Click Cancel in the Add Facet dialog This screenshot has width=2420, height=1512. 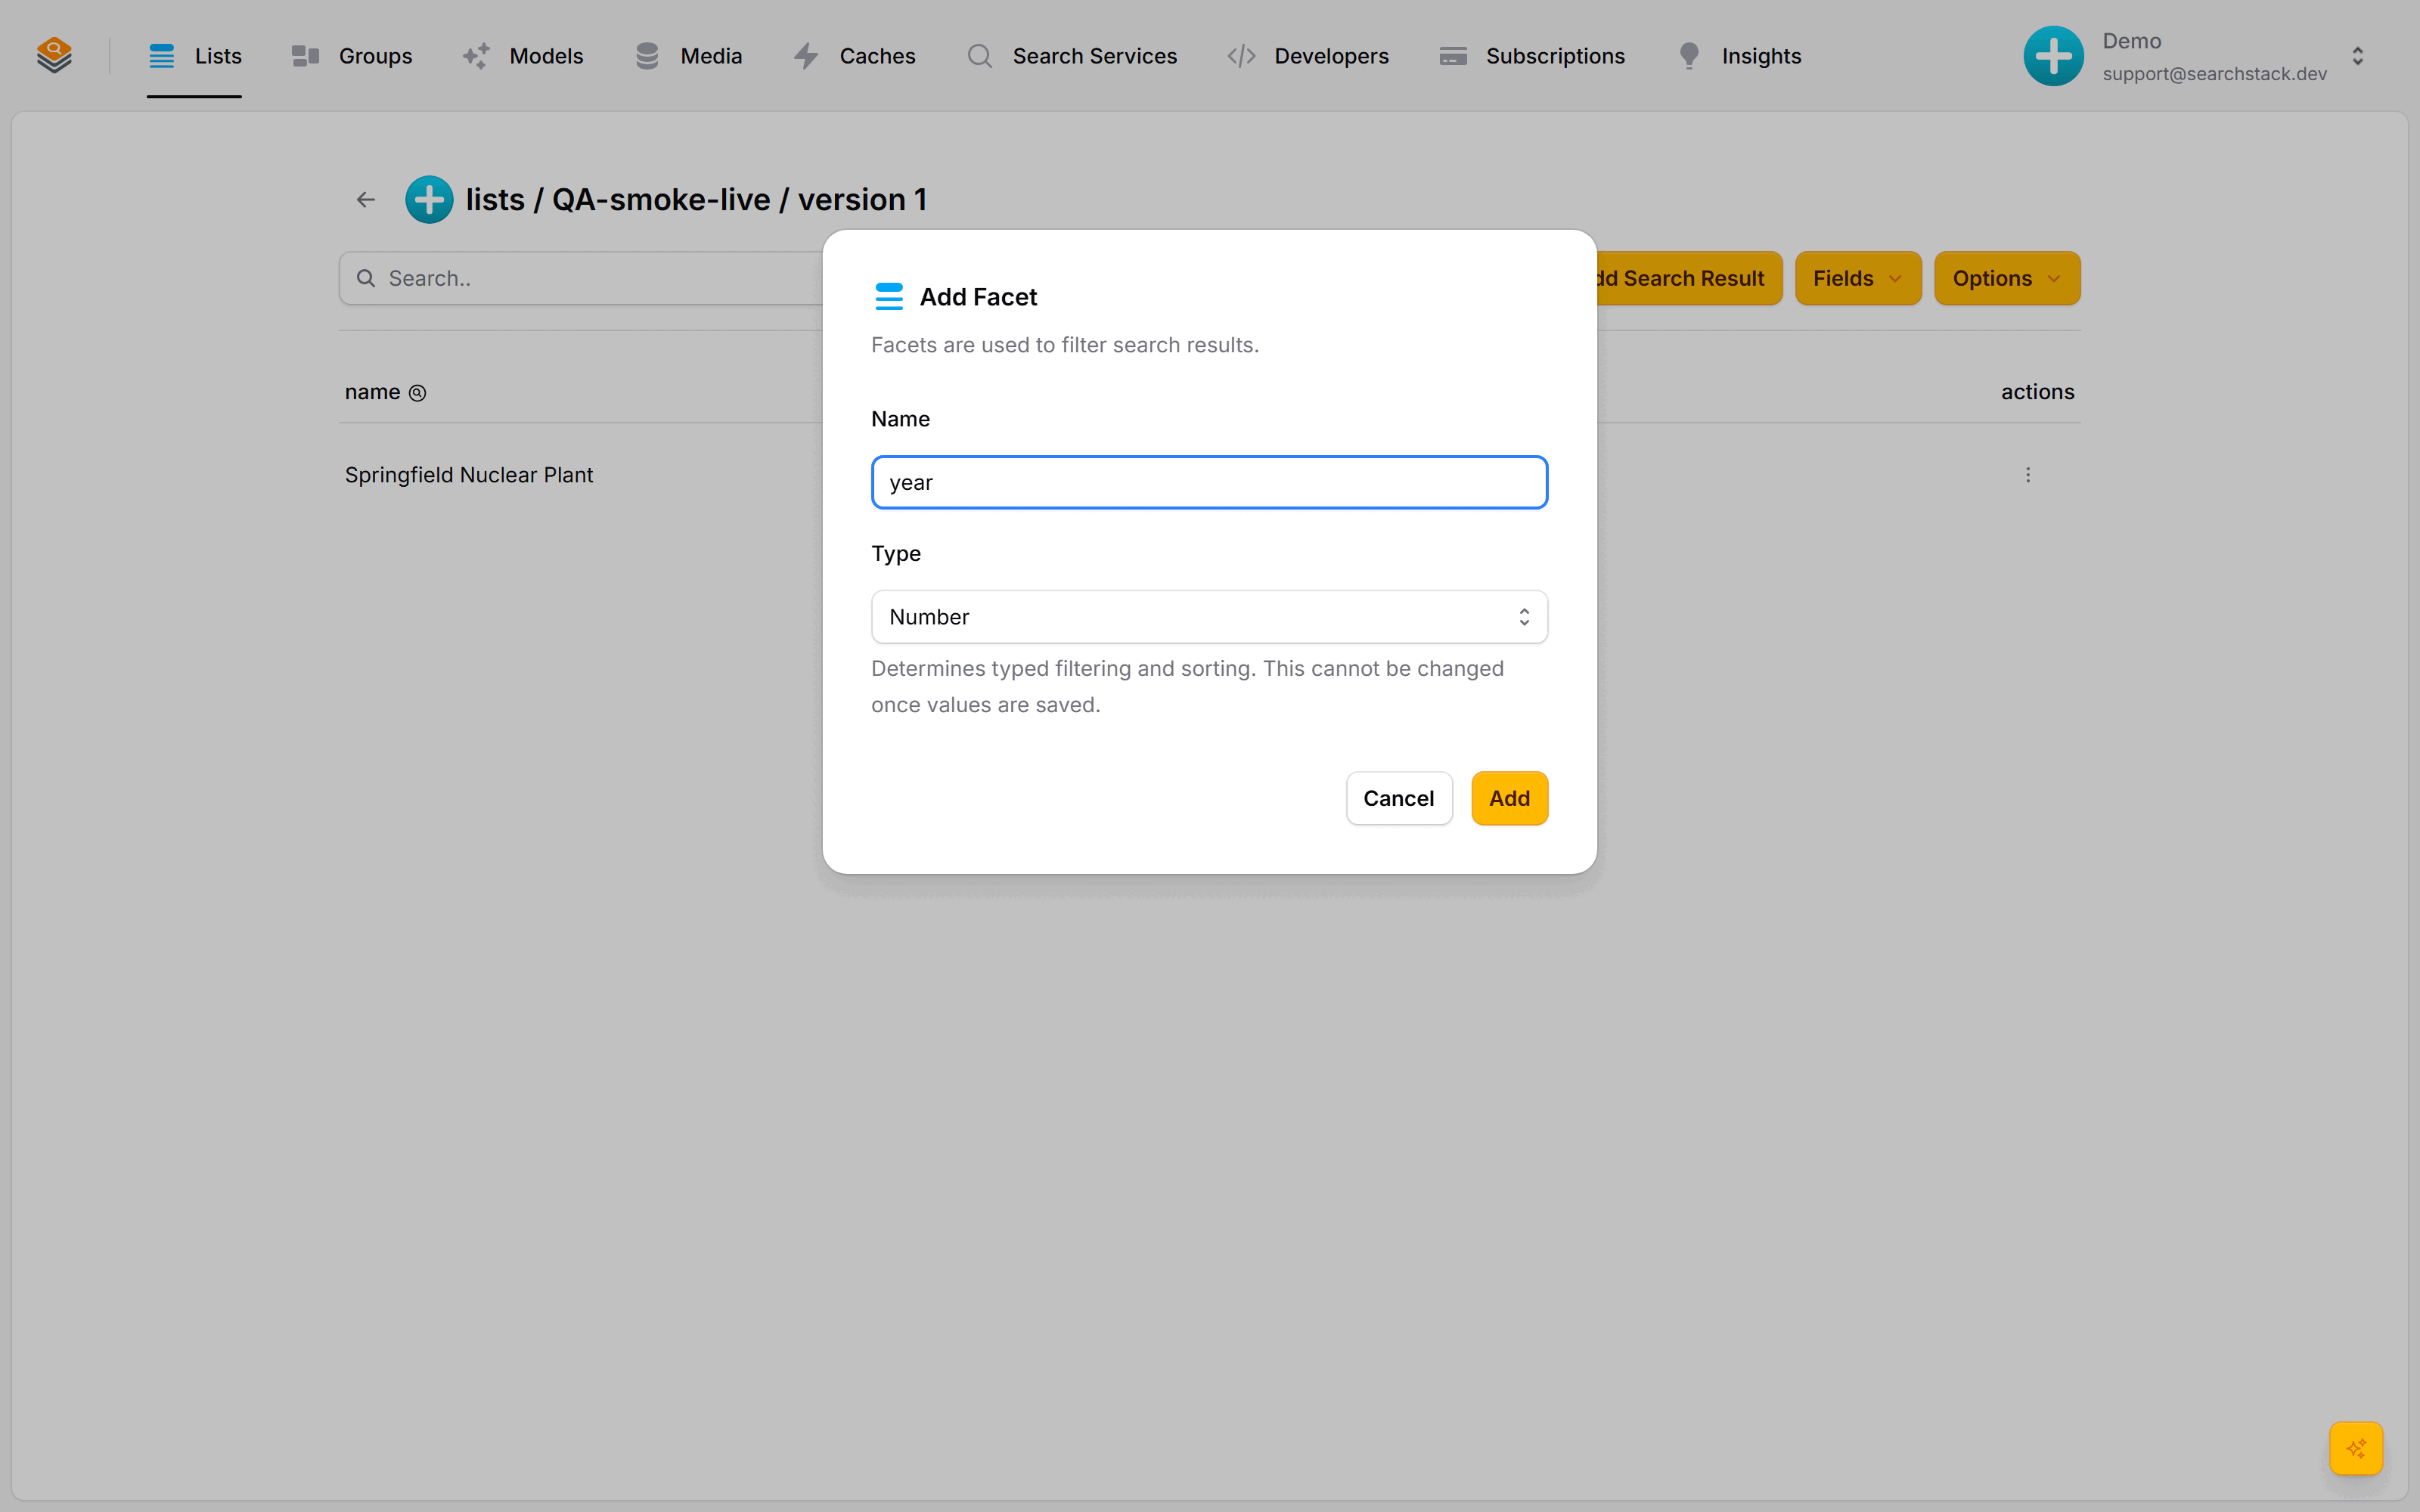[1398, 798]
